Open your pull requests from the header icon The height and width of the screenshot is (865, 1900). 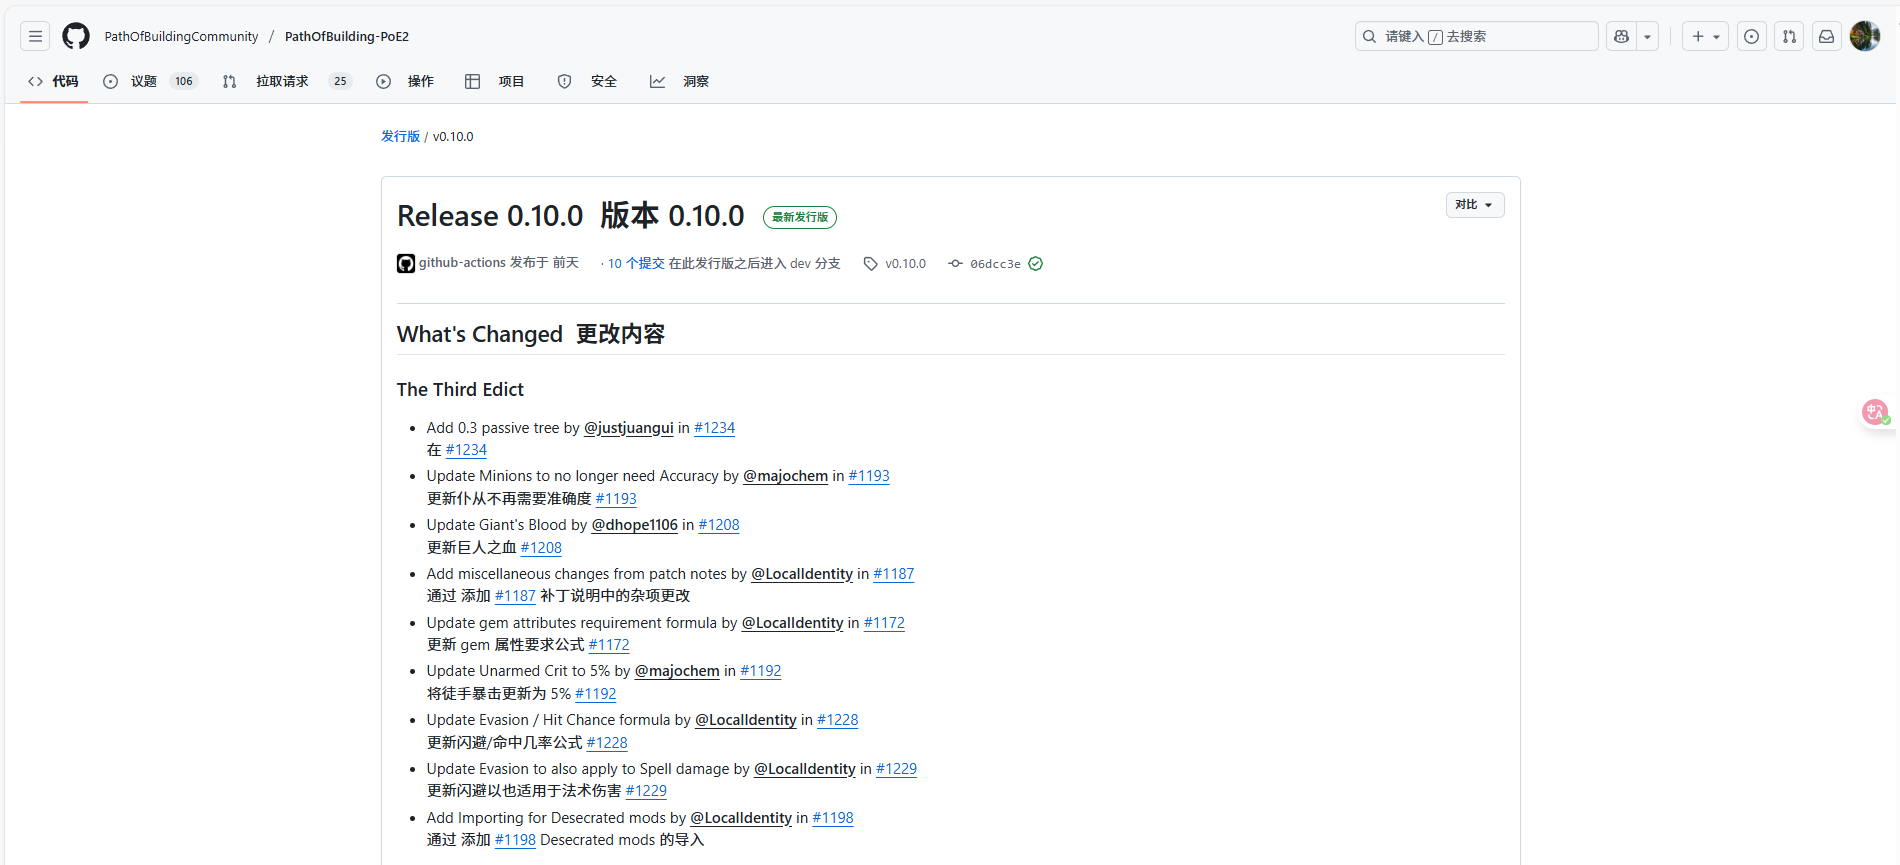[x=1789, y=37]
